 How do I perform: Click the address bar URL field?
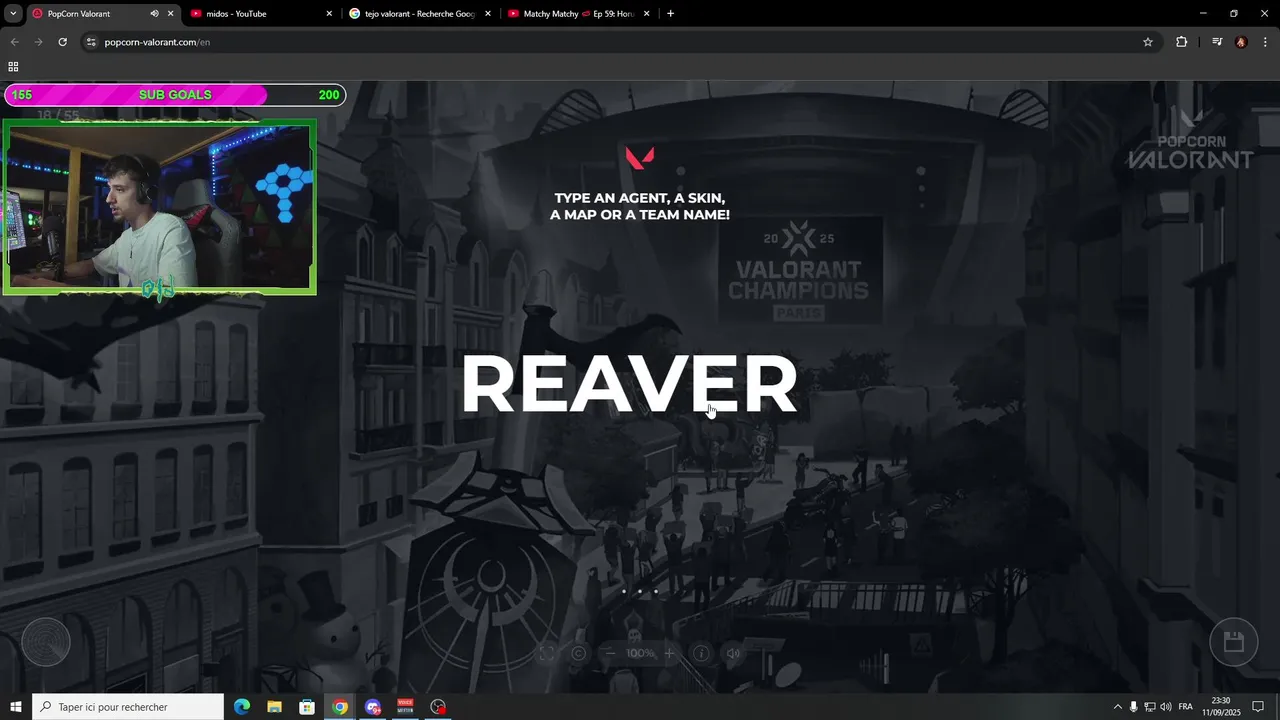tap(620, 42)
